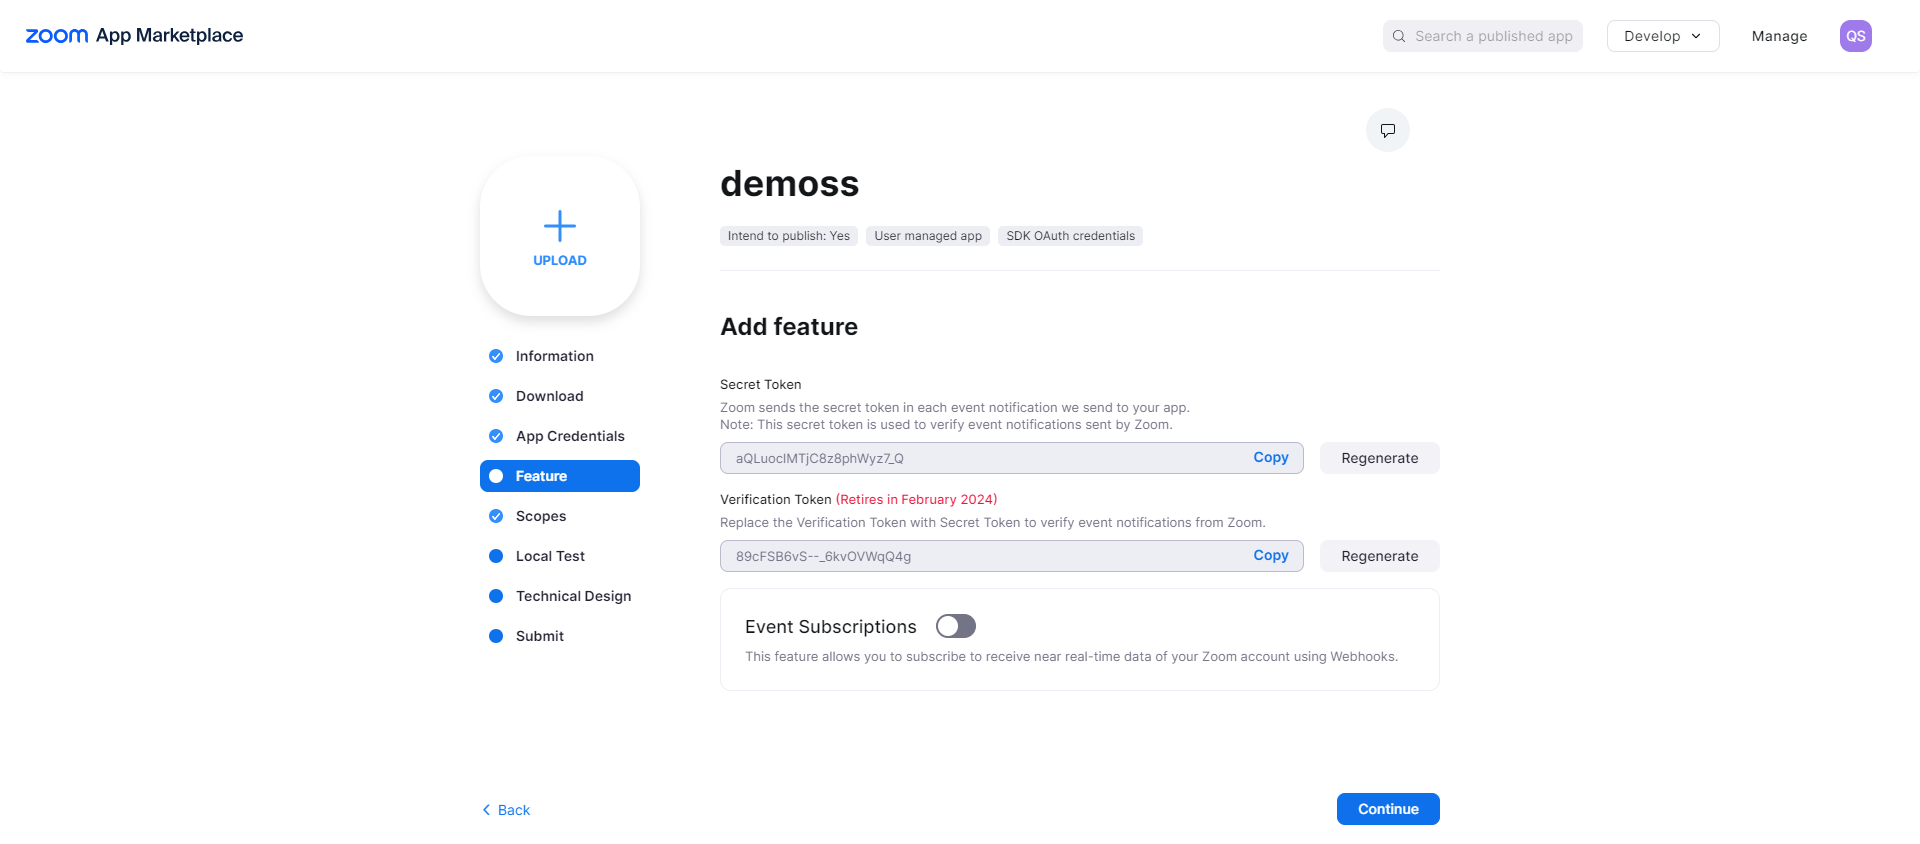Click the search magnifier icon
This screenshot has width=1920, height=844.
point(1399,36)
